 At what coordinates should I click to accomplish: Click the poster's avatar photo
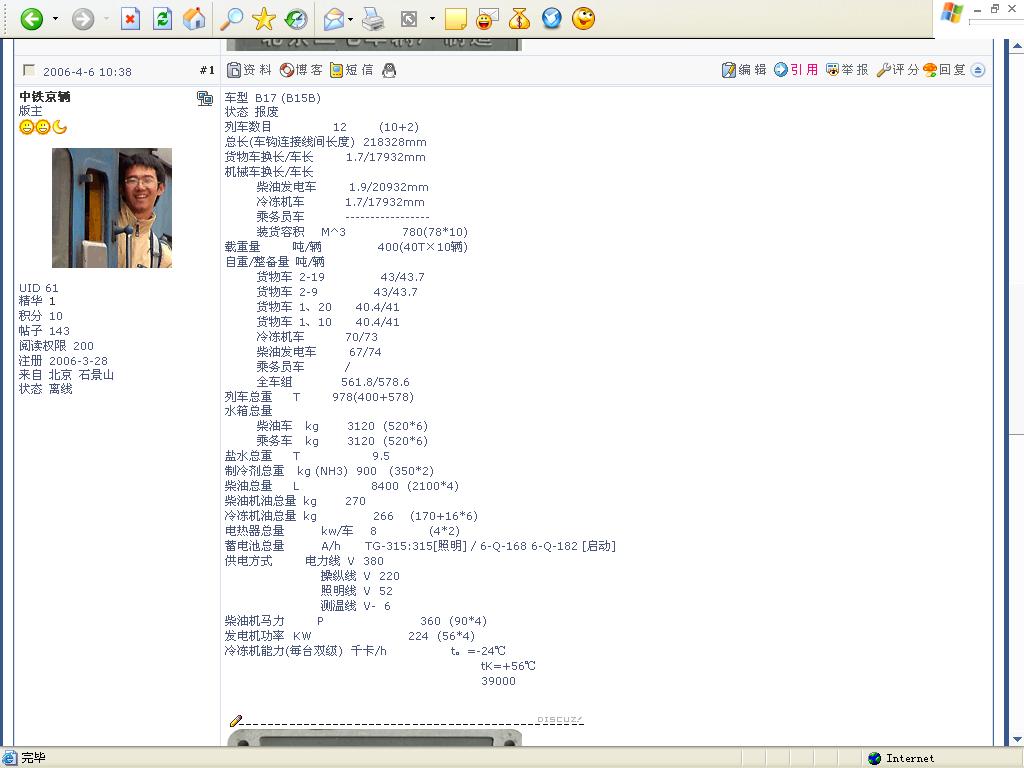tap(112, 208)
